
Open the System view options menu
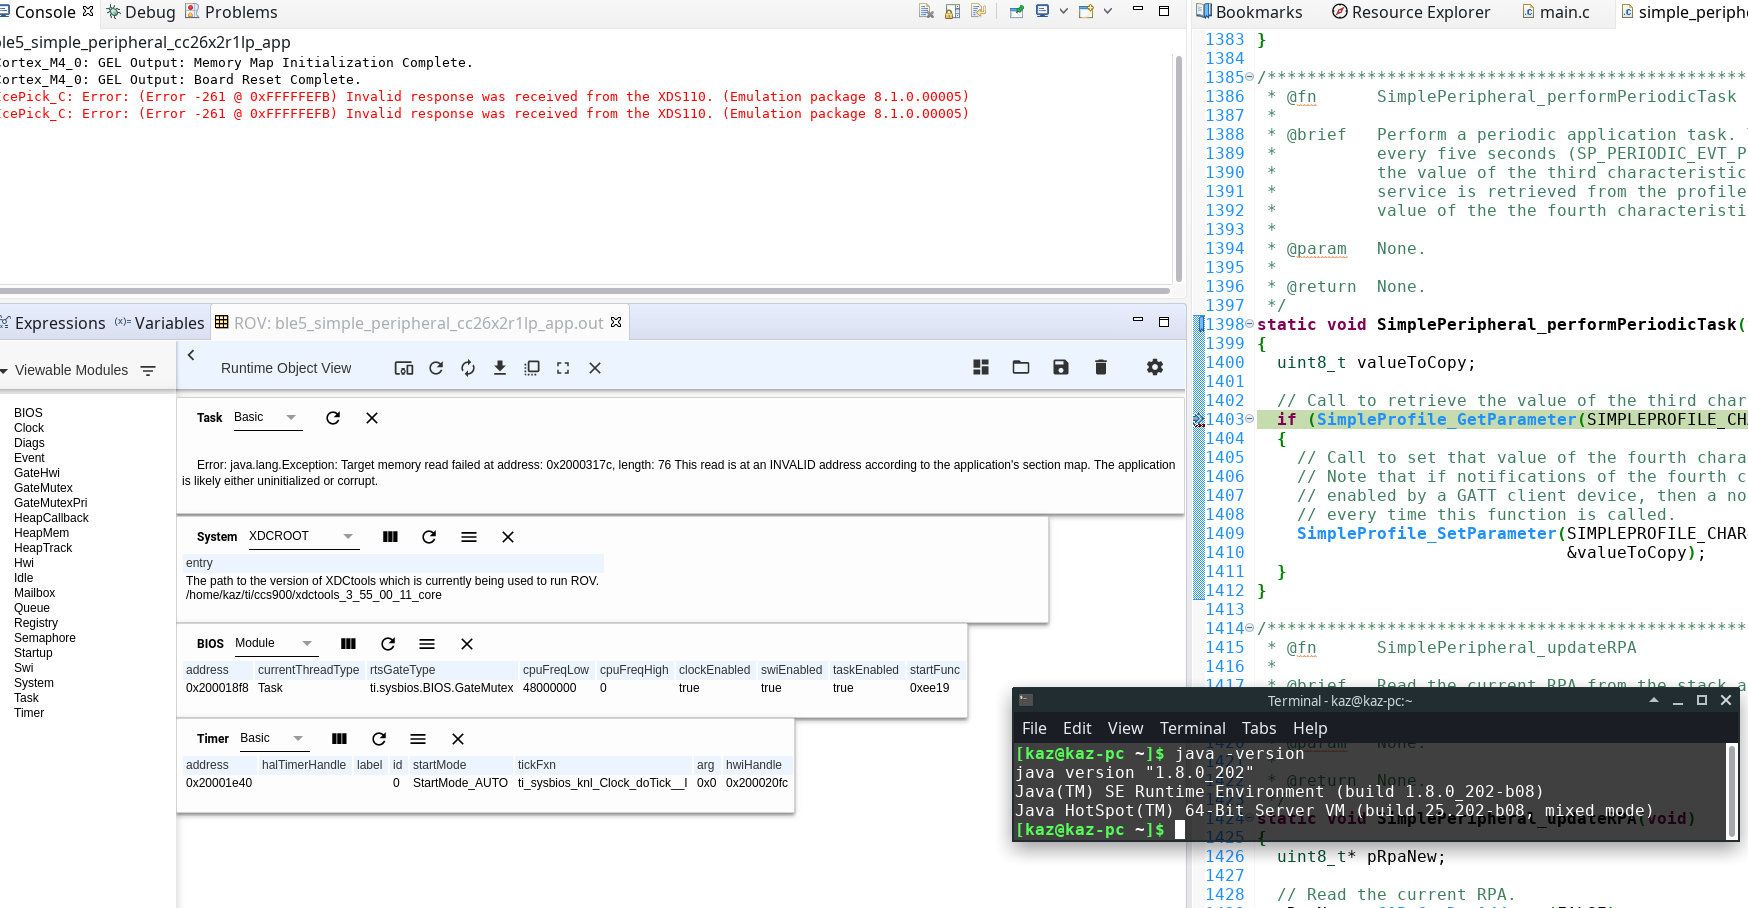[469, 537]
